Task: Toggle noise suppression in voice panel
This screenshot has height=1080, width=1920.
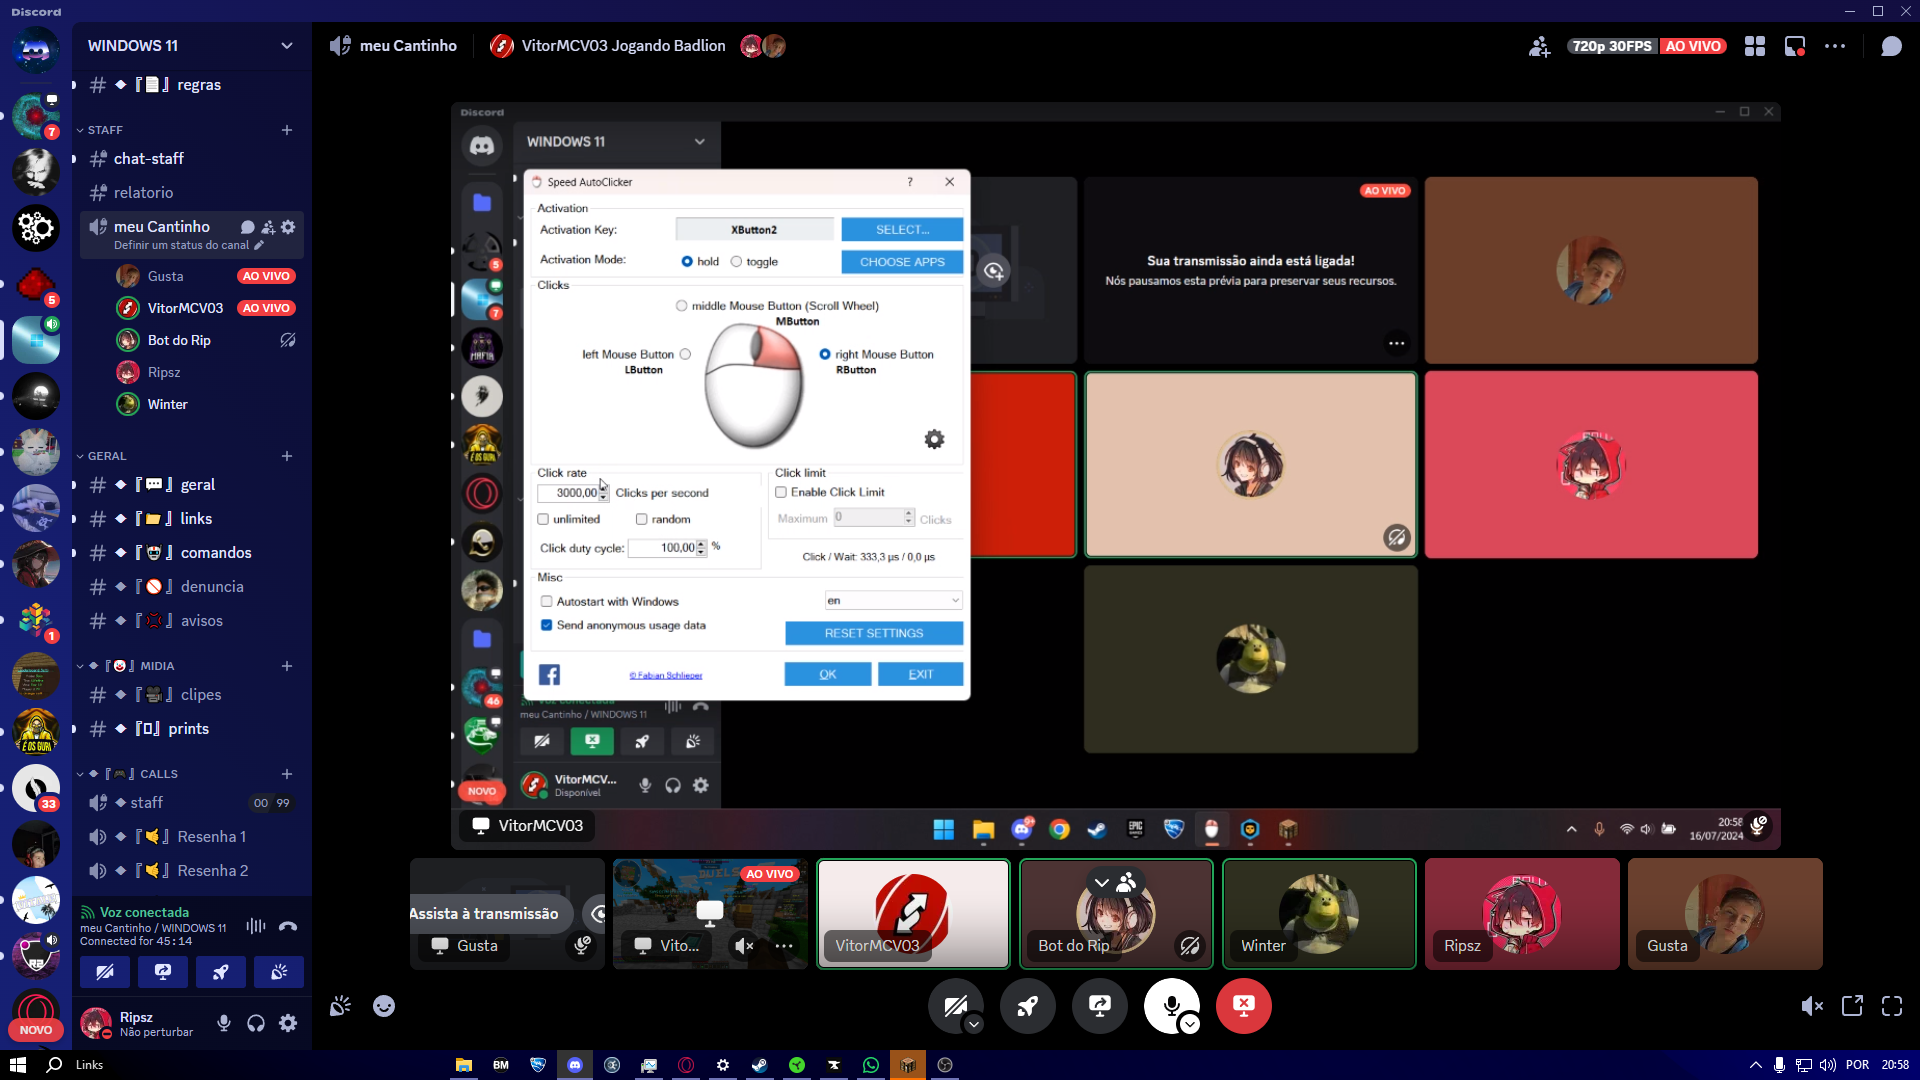Action: click(x=256, y=926)
